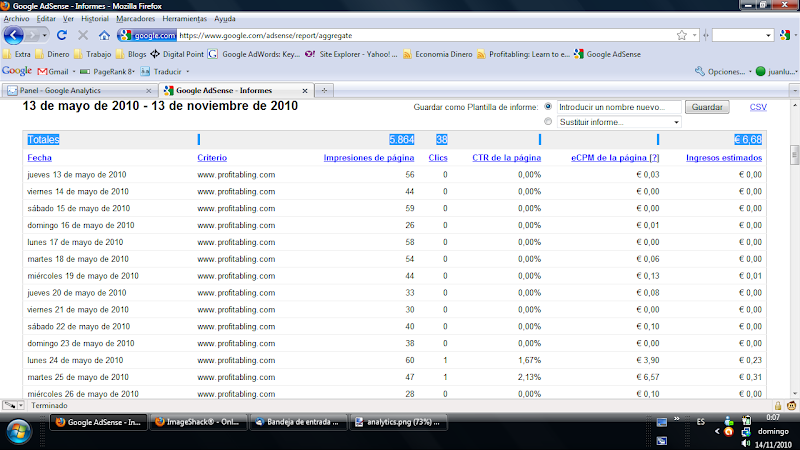This screenshot has height=450, width=800.
Task: Go back with the browser back arrow
Action: point(14,35)
